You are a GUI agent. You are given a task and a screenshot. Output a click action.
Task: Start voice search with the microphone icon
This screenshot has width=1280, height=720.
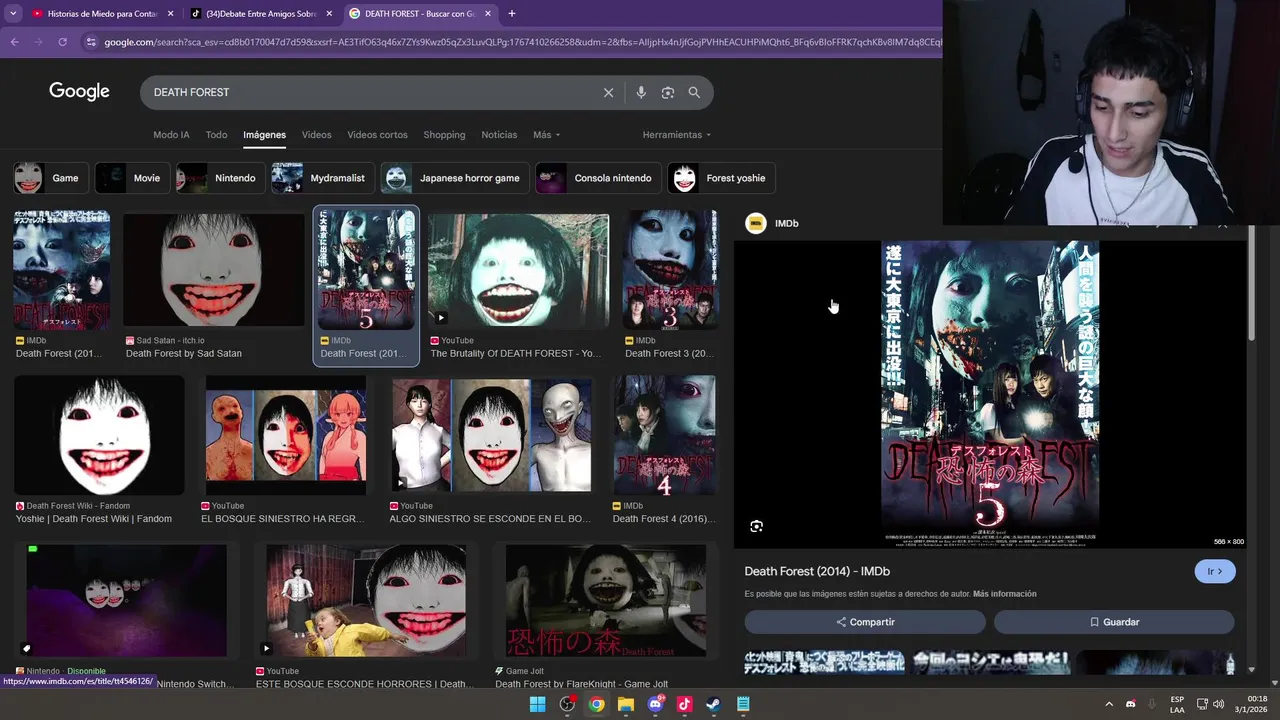coord(641,92)
